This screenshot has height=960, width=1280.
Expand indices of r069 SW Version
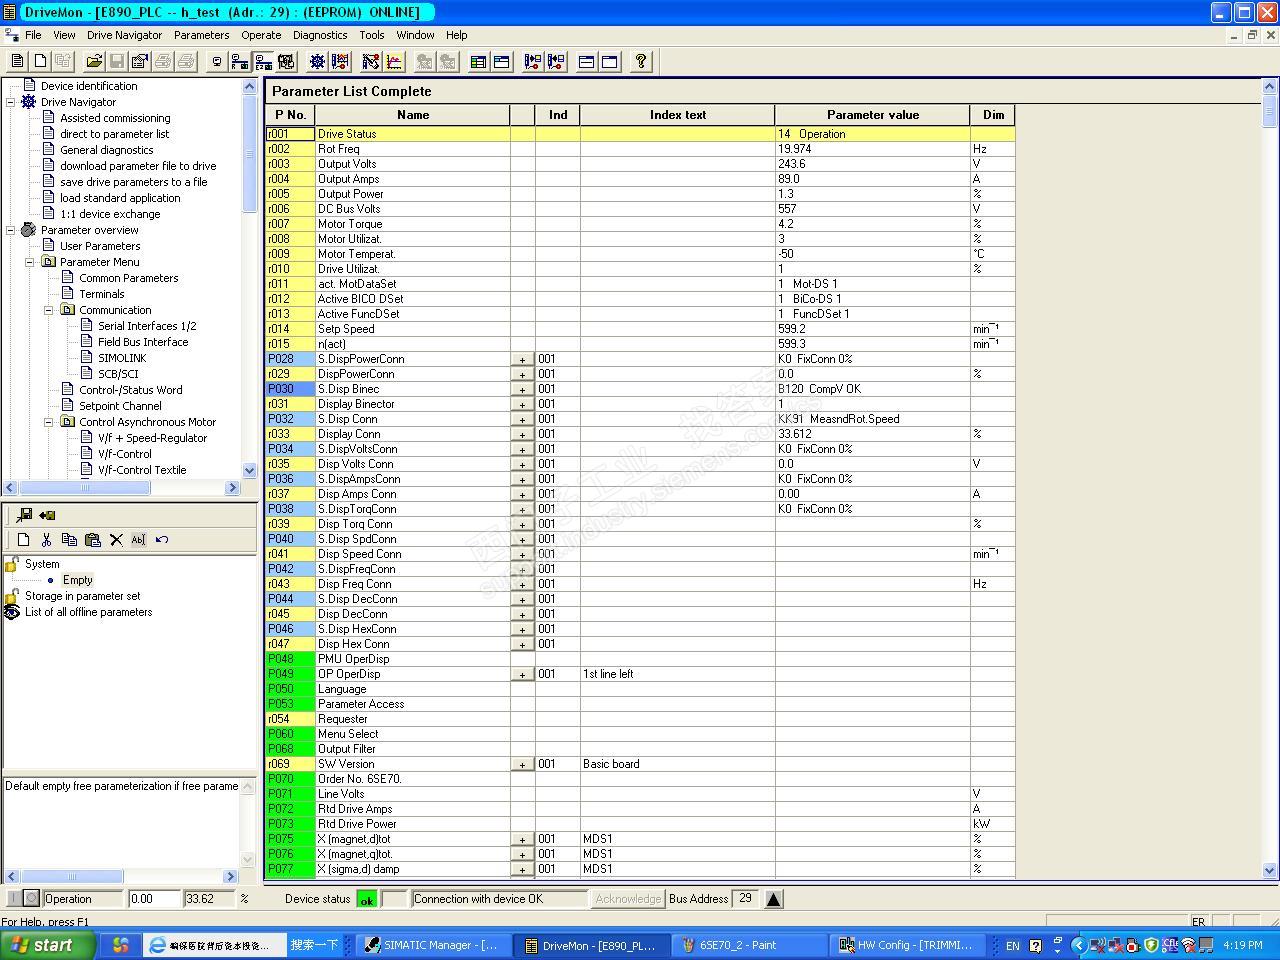[x=522, y=764]
